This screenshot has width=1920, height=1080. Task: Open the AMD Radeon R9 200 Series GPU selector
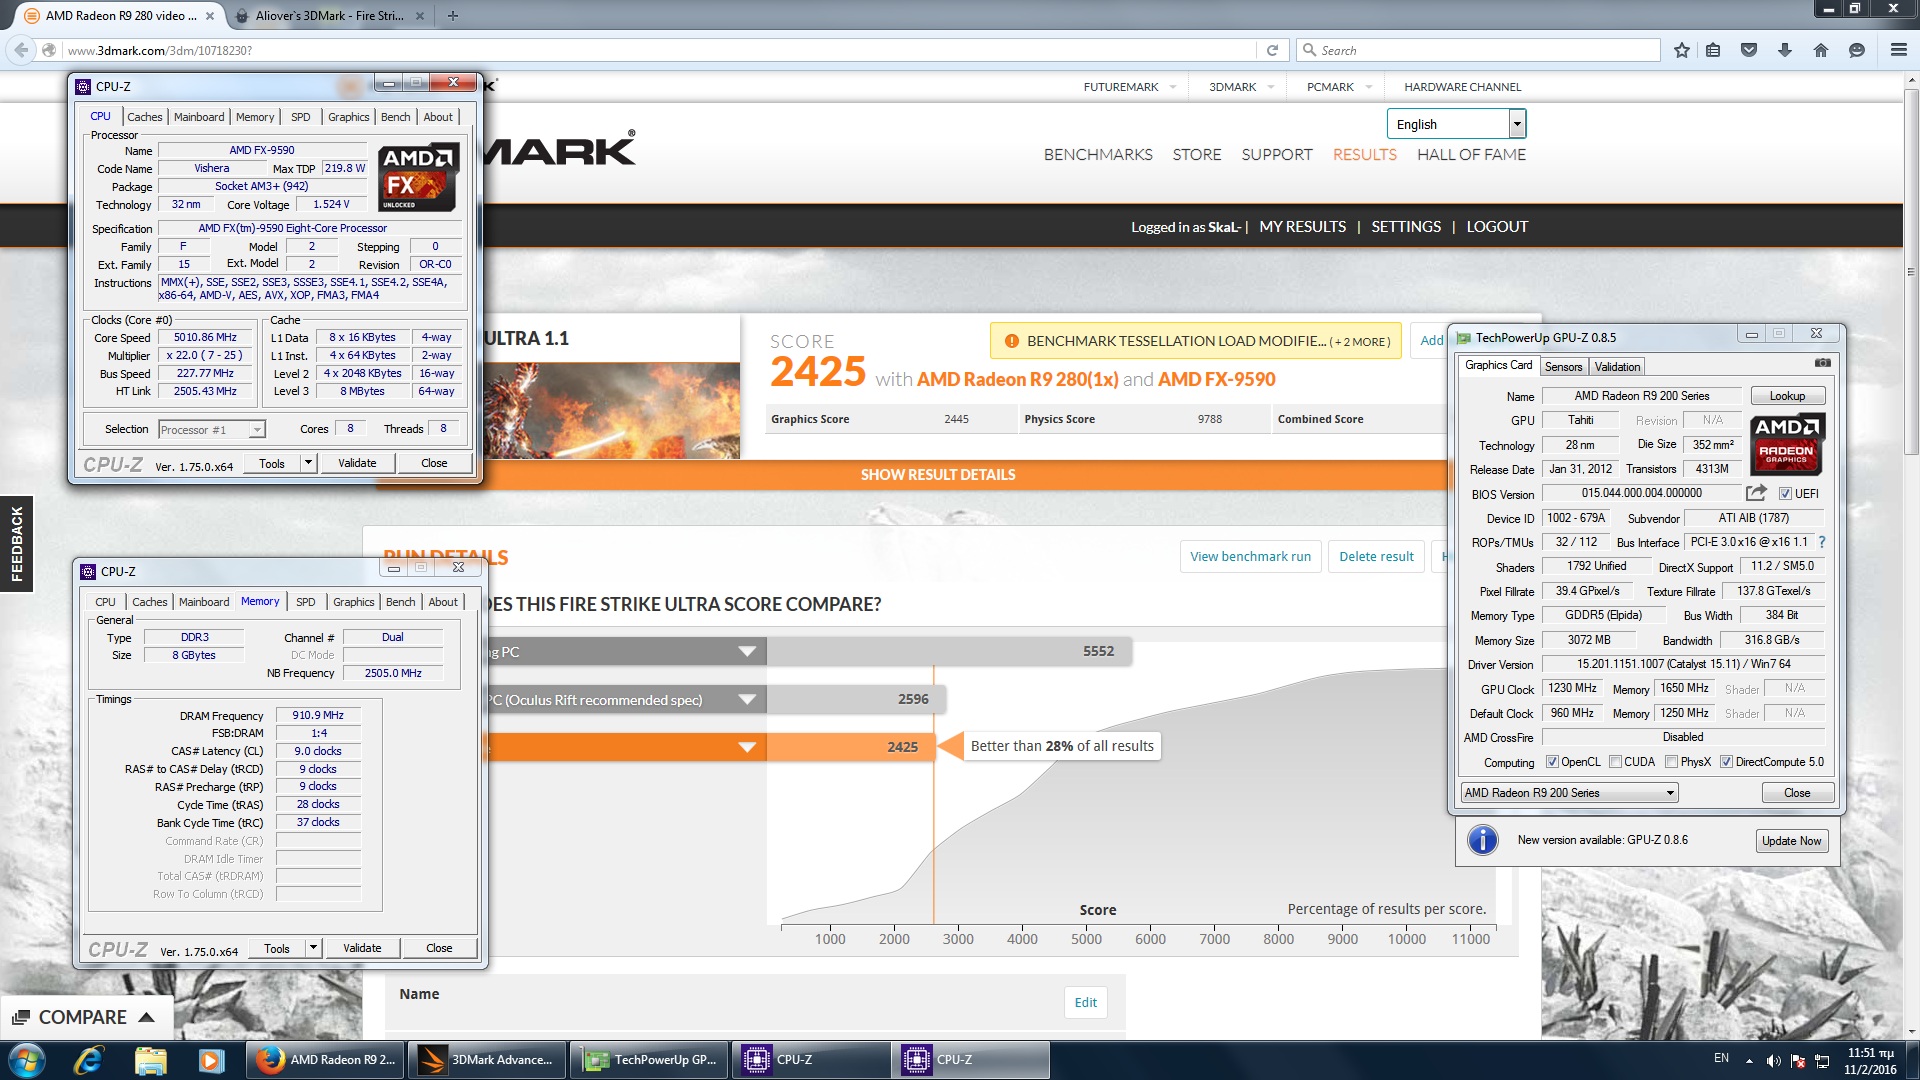pos(1569,793)
